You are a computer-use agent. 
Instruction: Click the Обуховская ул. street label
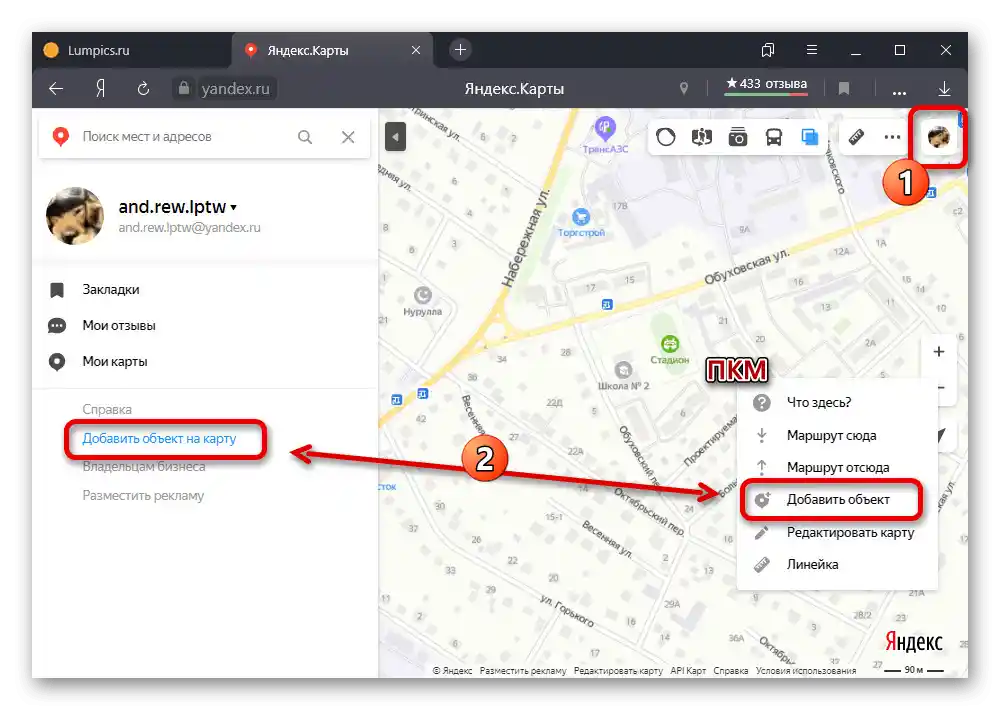pos(746,267)
